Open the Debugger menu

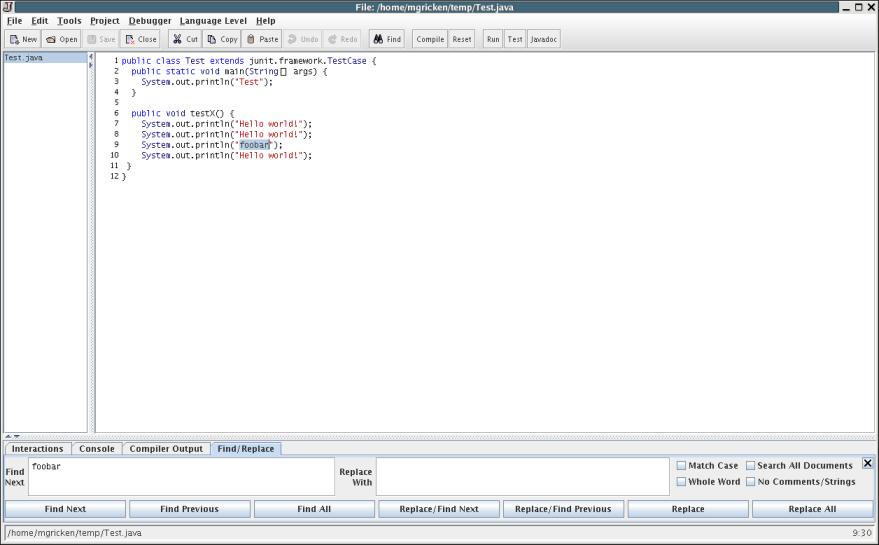pyautogui.click(x=149, y=21)
